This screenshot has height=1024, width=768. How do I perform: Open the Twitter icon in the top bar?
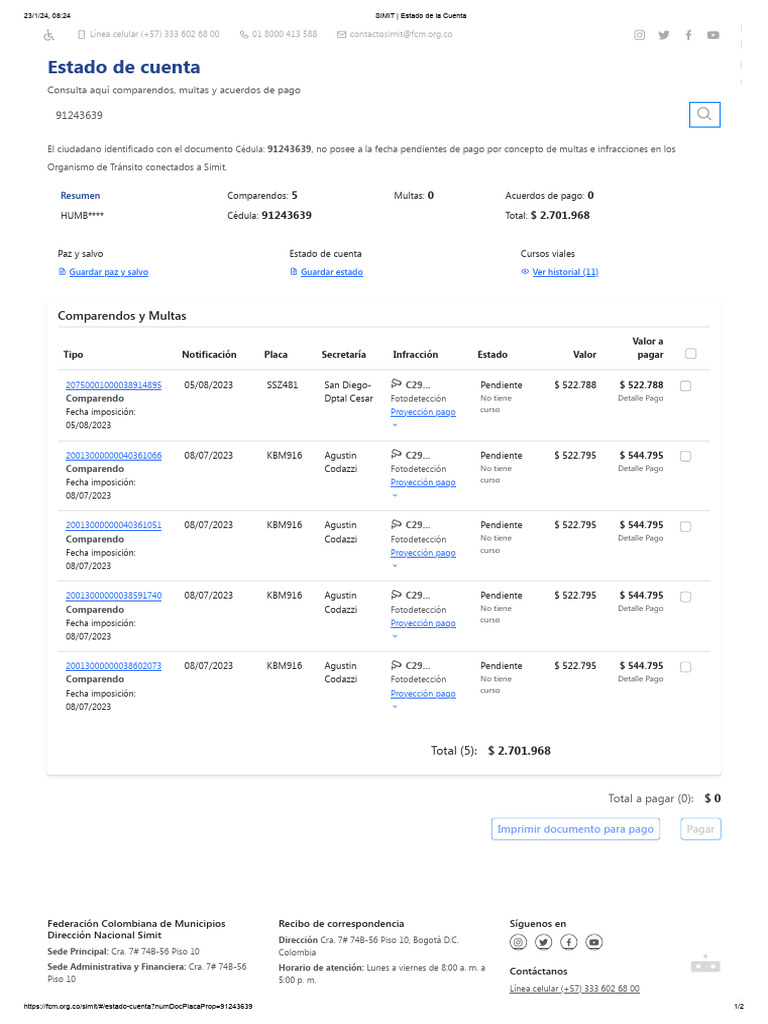[x=664, y=35]
